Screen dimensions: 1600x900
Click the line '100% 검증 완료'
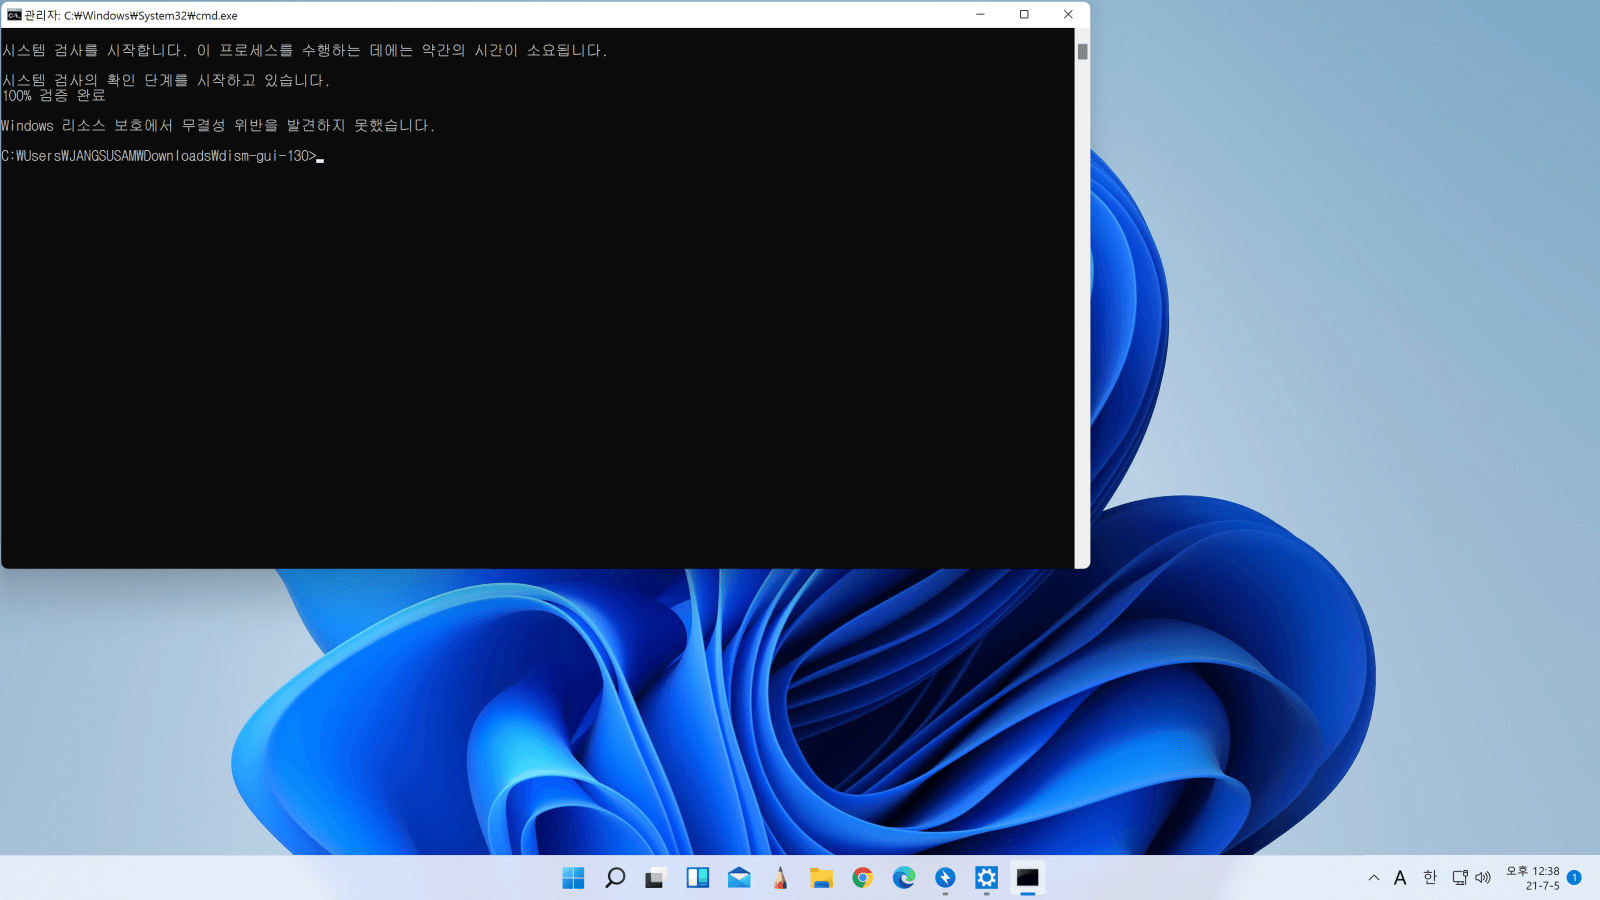pos(53,96)
